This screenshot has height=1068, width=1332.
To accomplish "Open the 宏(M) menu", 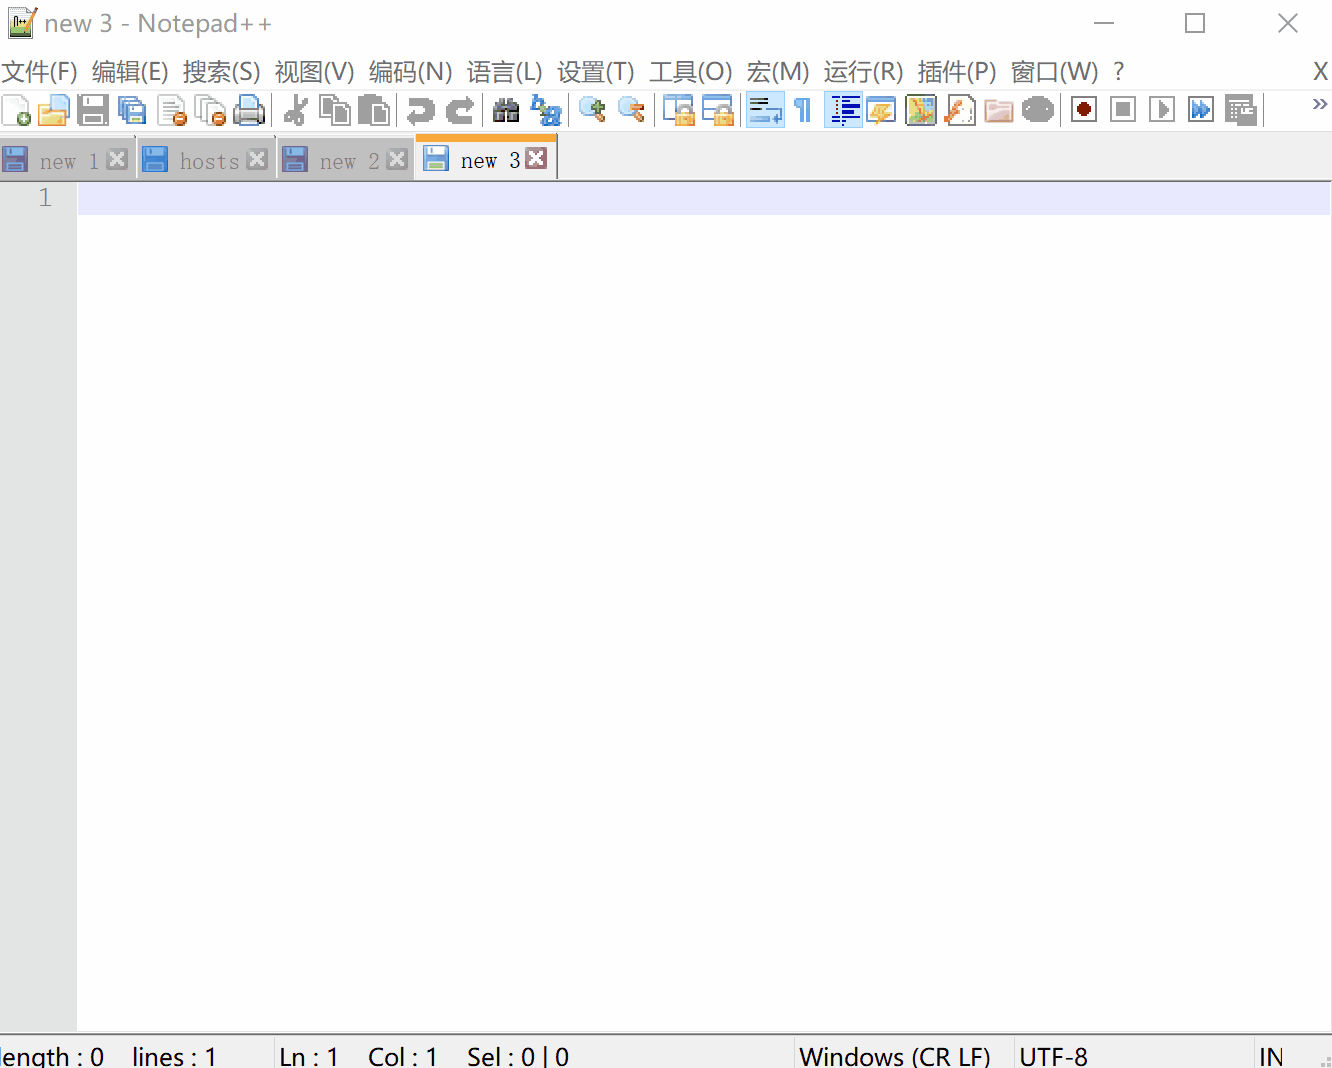I will [x=777, y=72].
